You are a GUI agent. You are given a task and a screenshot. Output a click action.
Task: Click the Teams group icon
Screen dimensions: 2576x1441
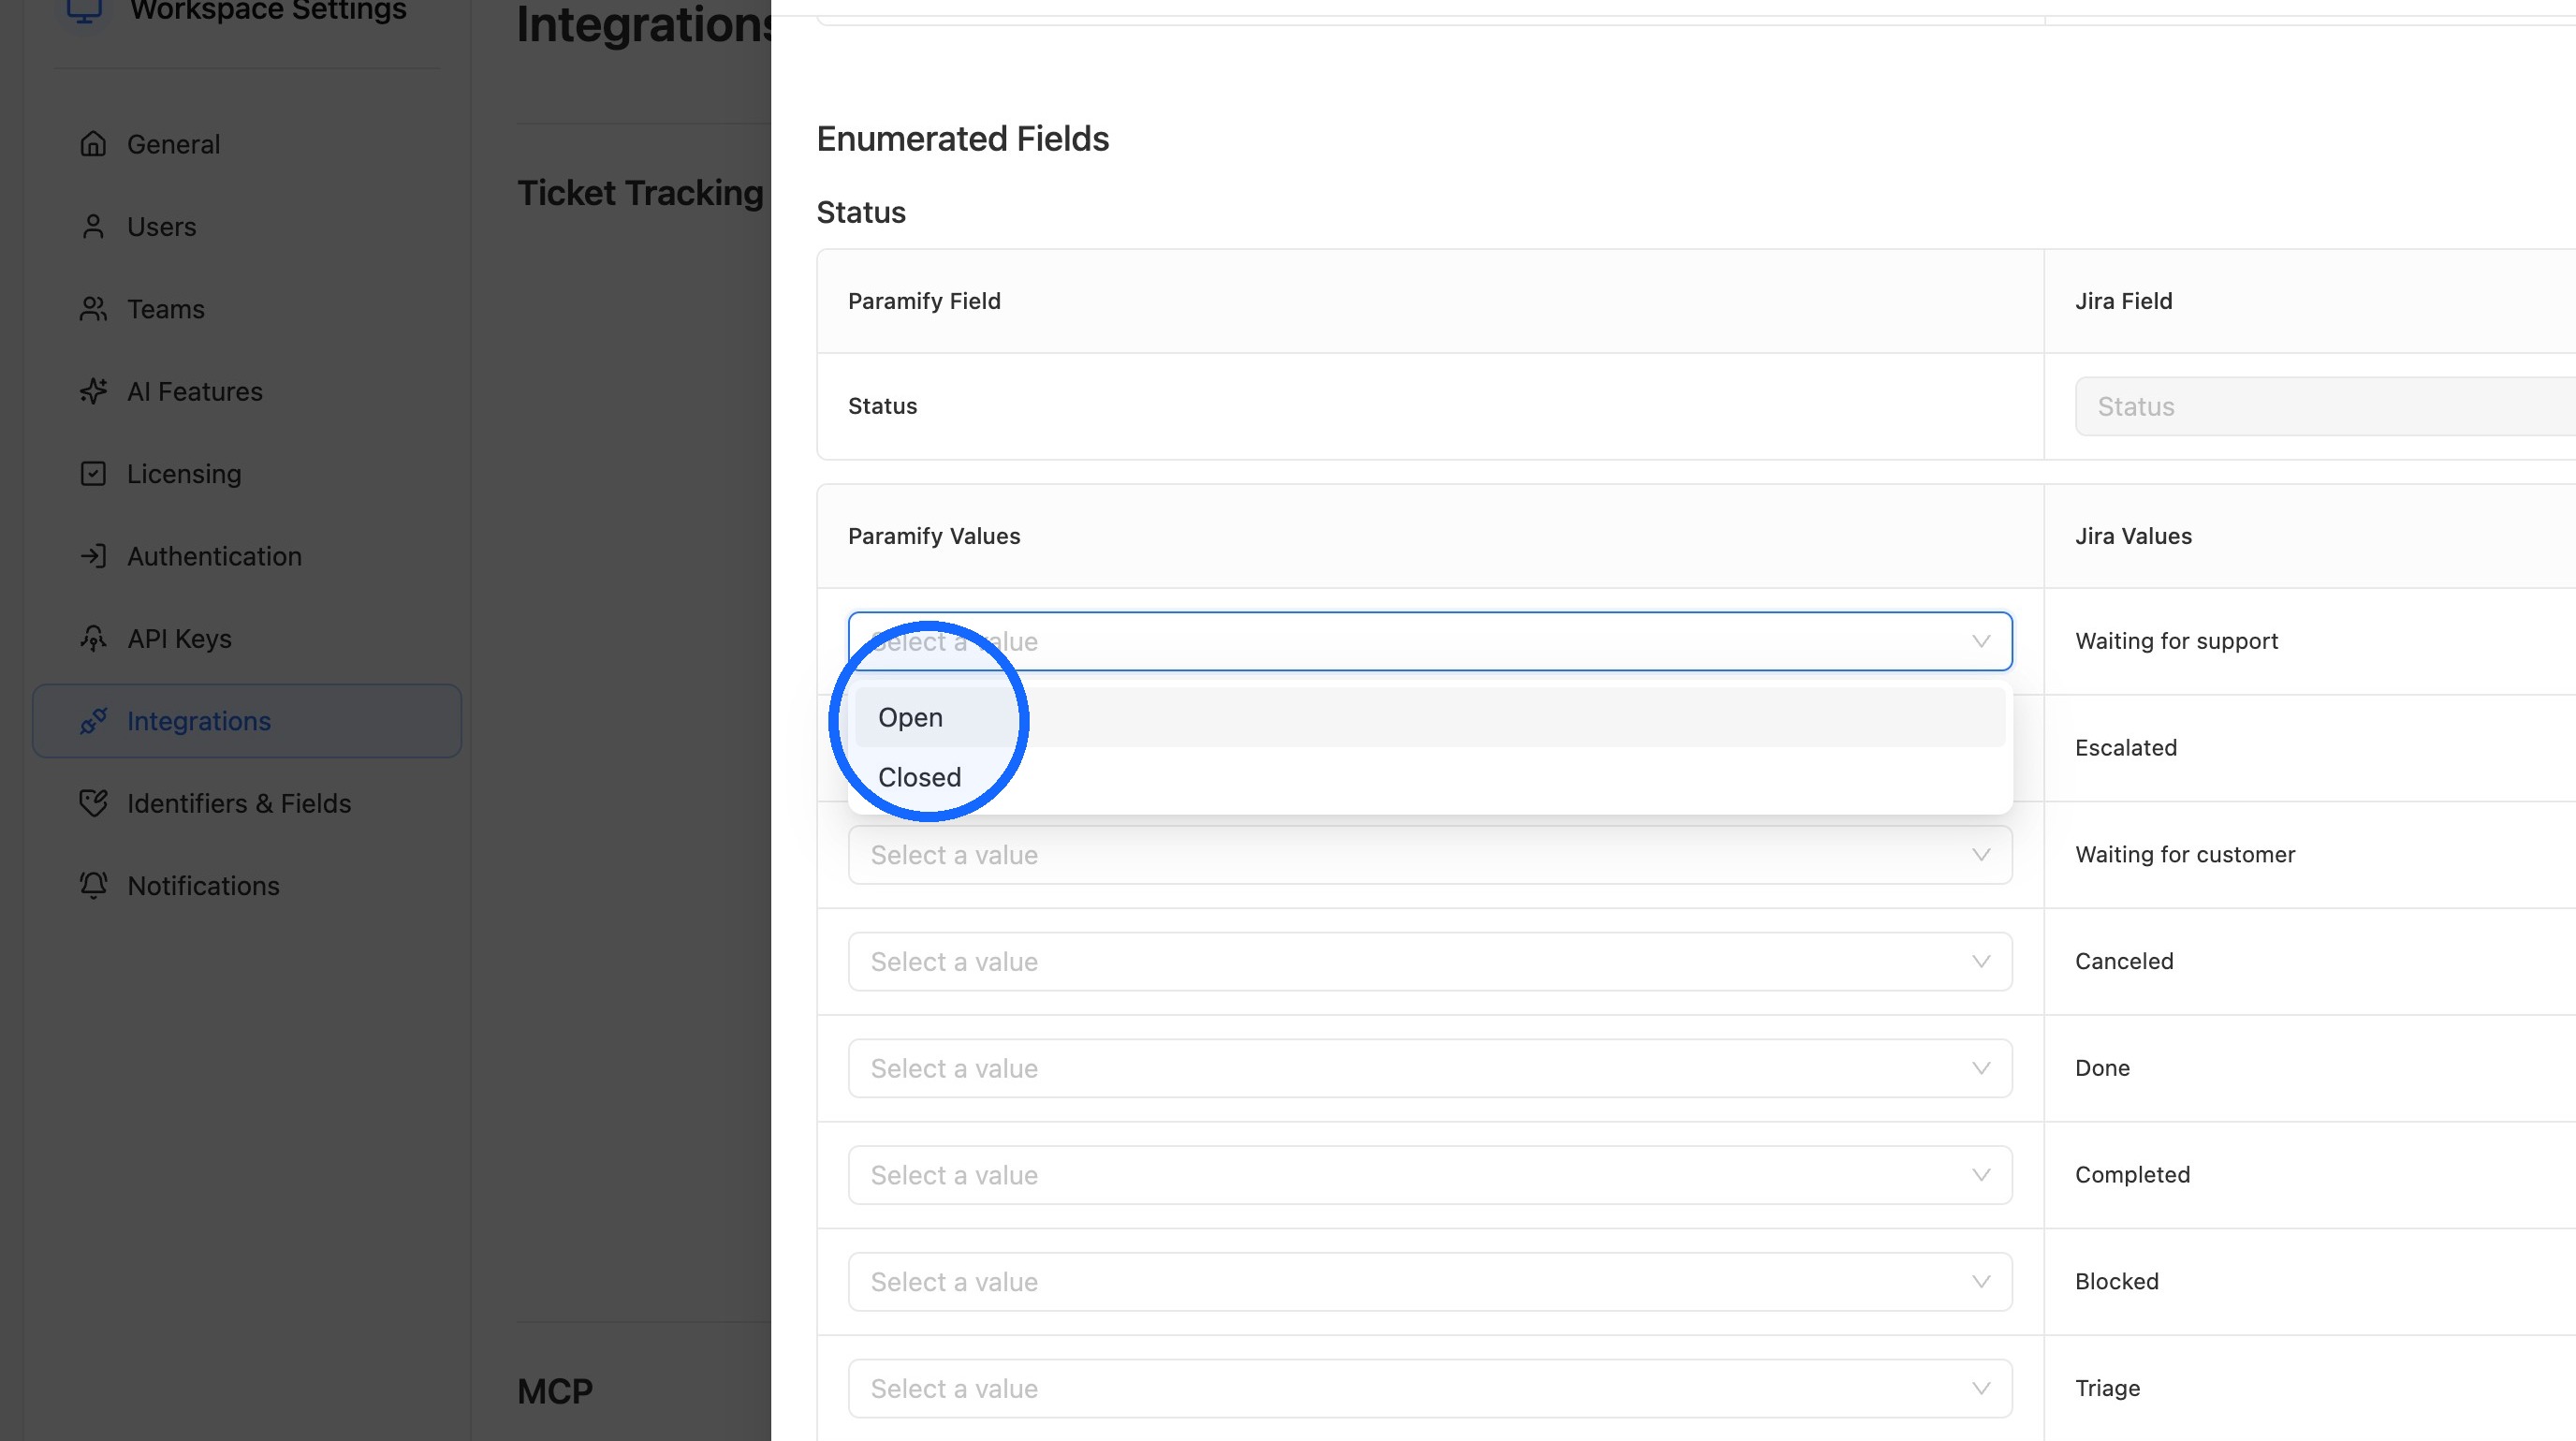click(93, 309)
